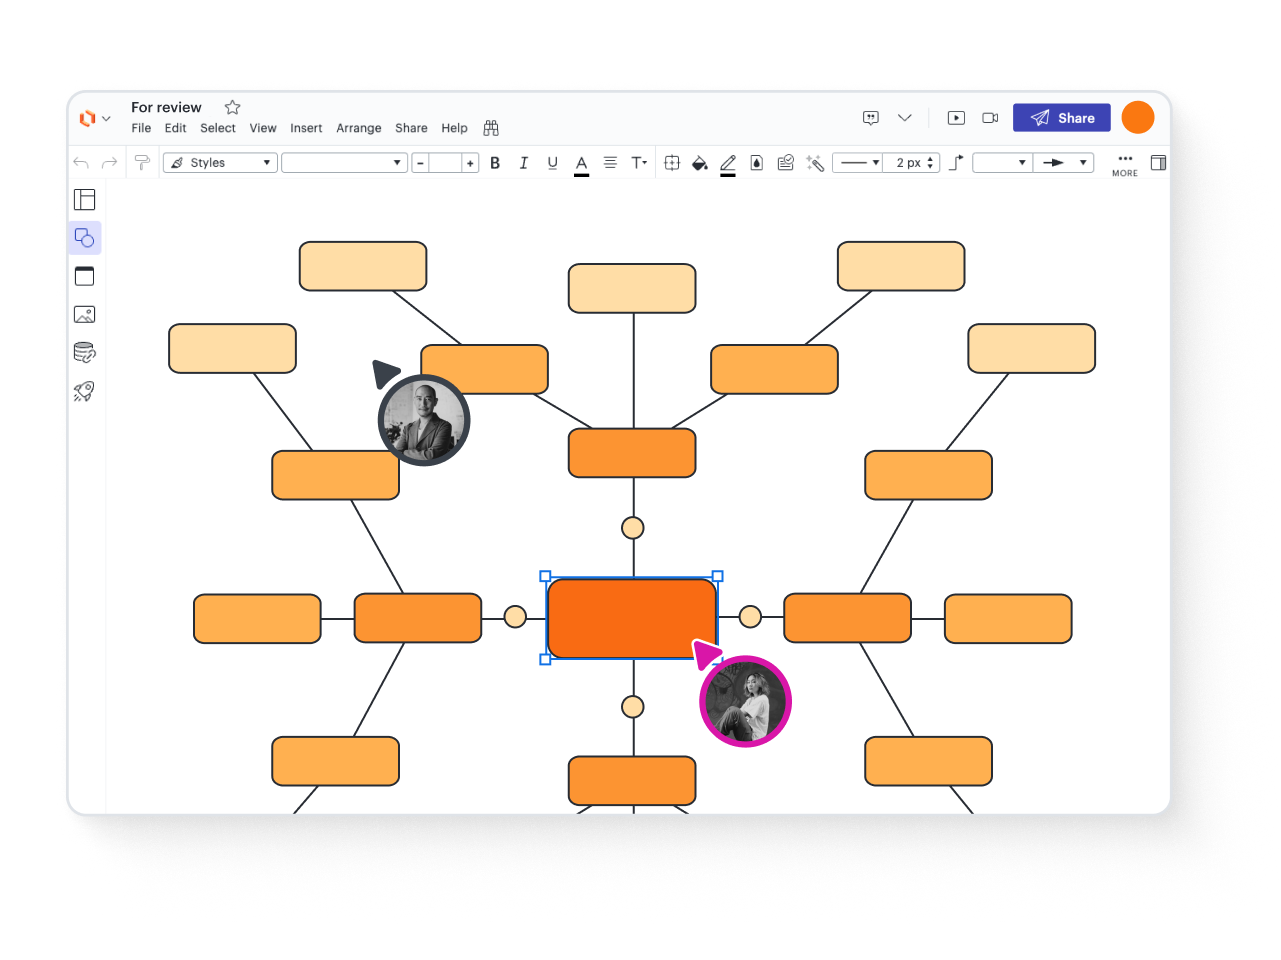Select the fill color paint bucket
1281x960 pixels.
click(700, 163)
